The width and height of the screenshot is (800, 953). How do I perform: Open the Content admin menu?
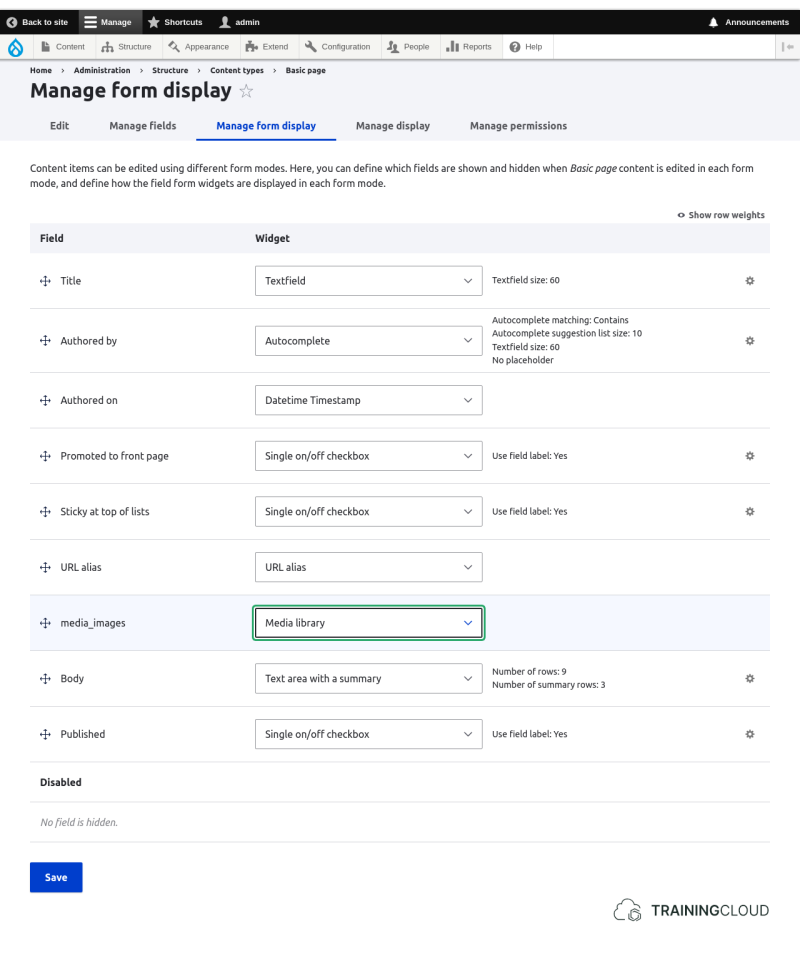(x=63, y=47)
